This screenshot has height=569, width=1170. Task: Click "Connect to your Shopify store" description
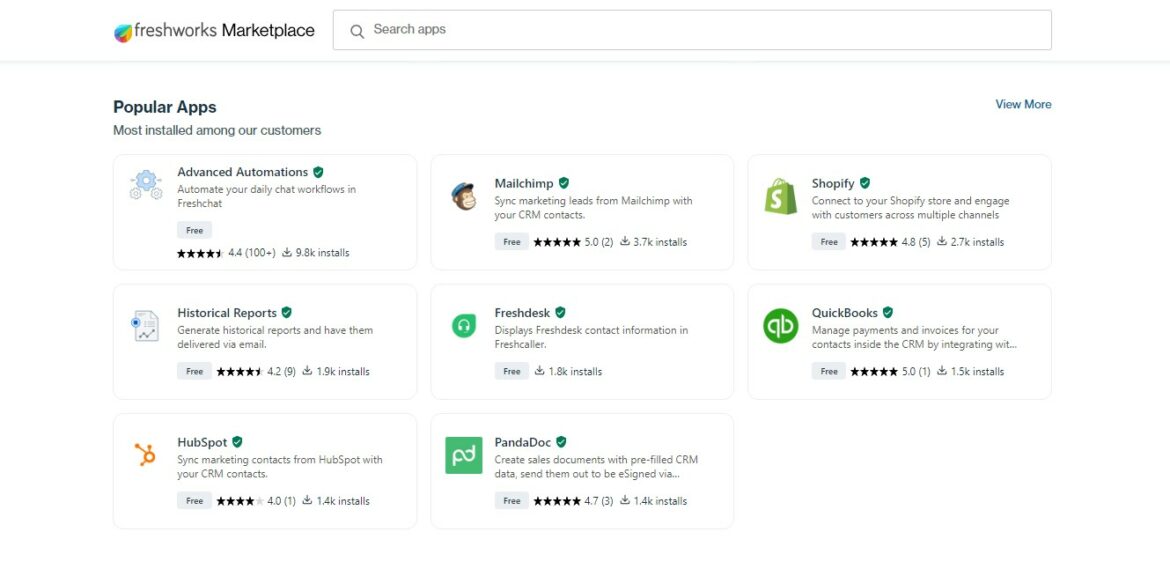(910, 207)
